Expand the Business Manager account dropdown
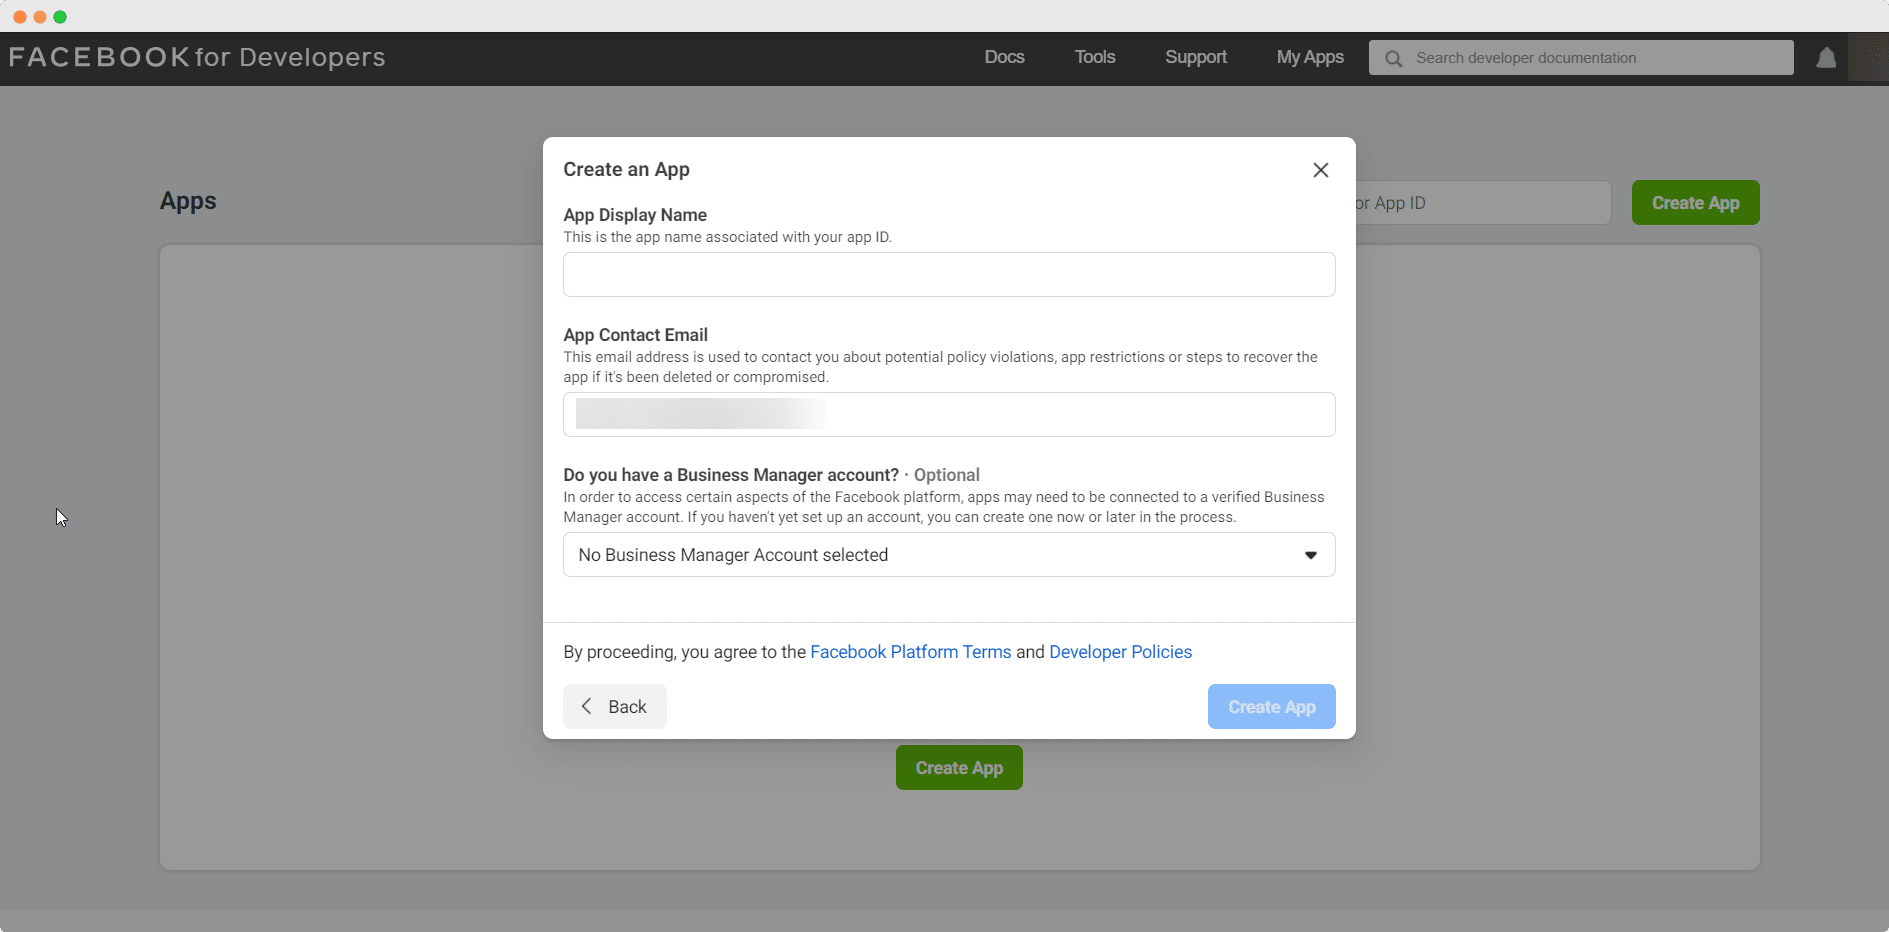The image size is (1889, 932). (949, 555)
